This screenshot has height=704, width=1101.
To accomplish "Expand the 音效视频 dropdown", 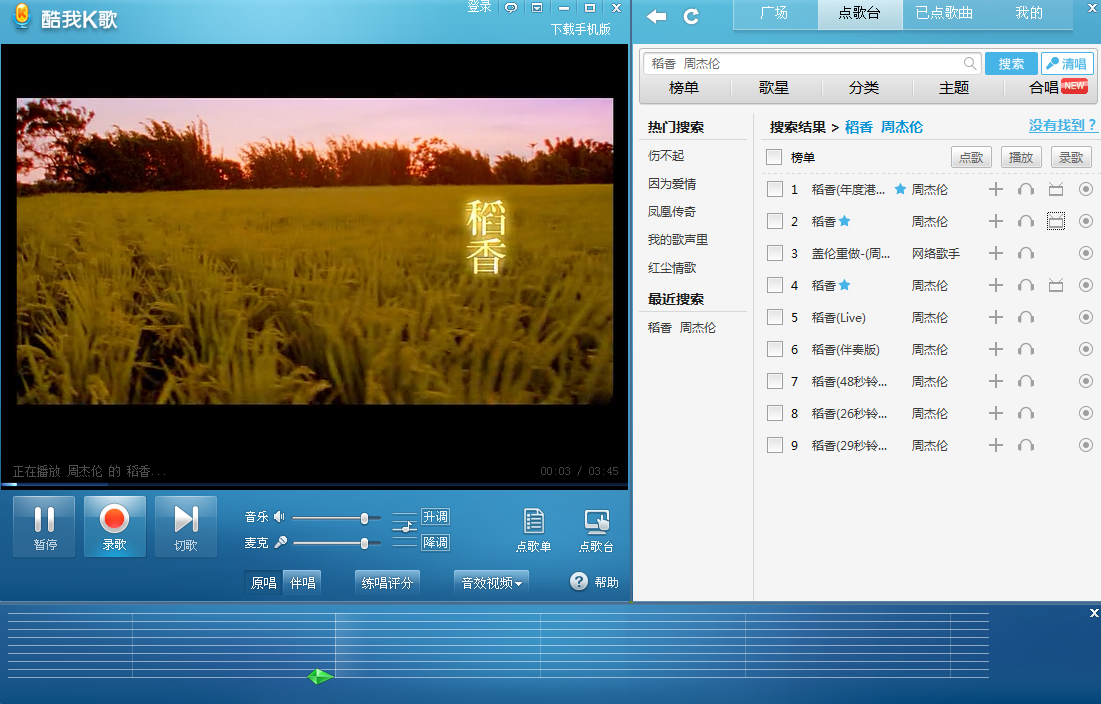I will click(492, 583).
